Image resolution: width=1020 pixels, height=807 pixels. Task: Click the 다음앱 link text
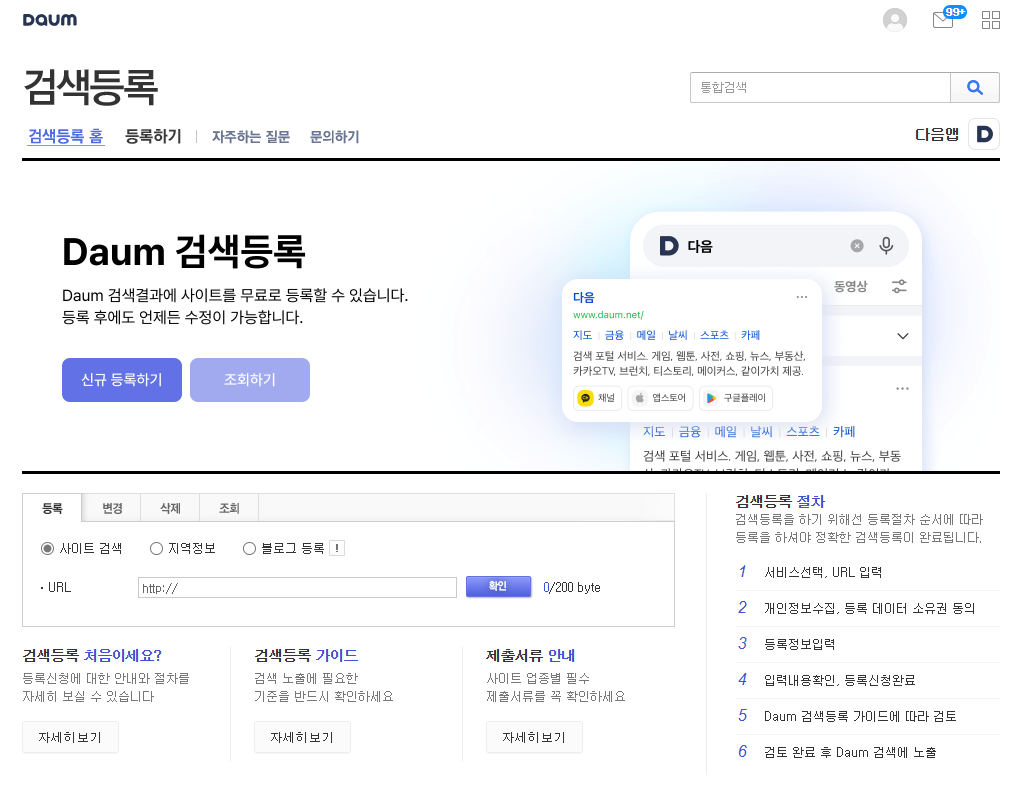pyautogui.click(x=937, y=135)
